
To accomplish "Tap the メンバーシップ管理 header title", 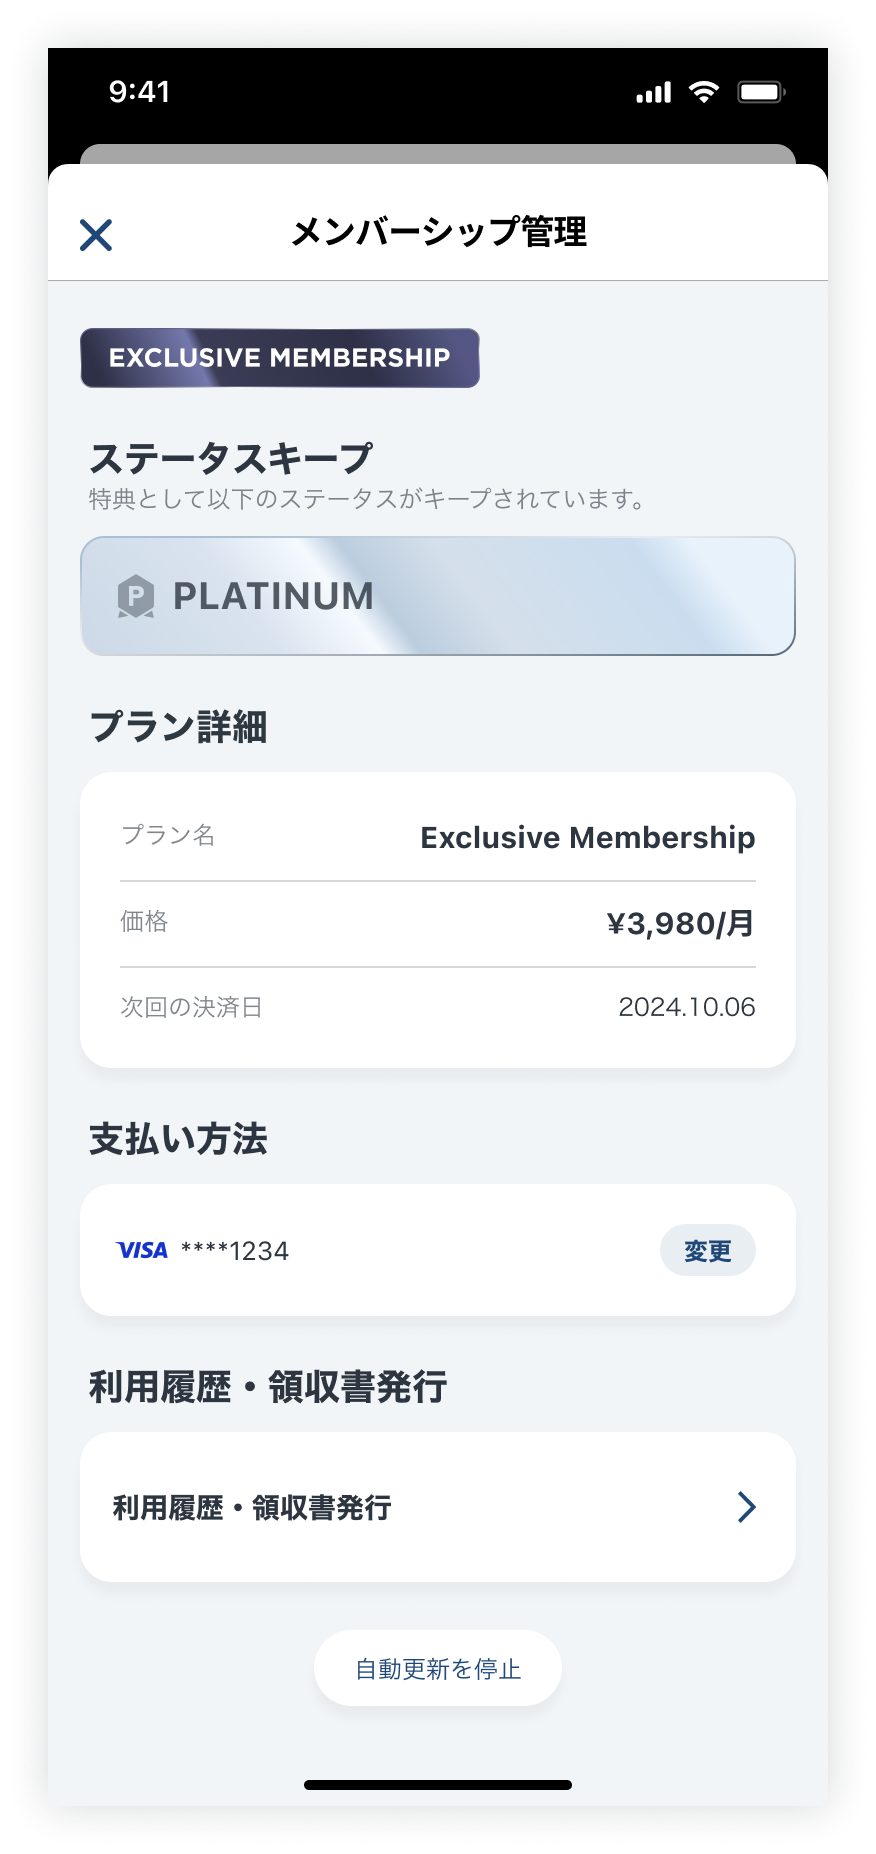I will coord(438,232).
